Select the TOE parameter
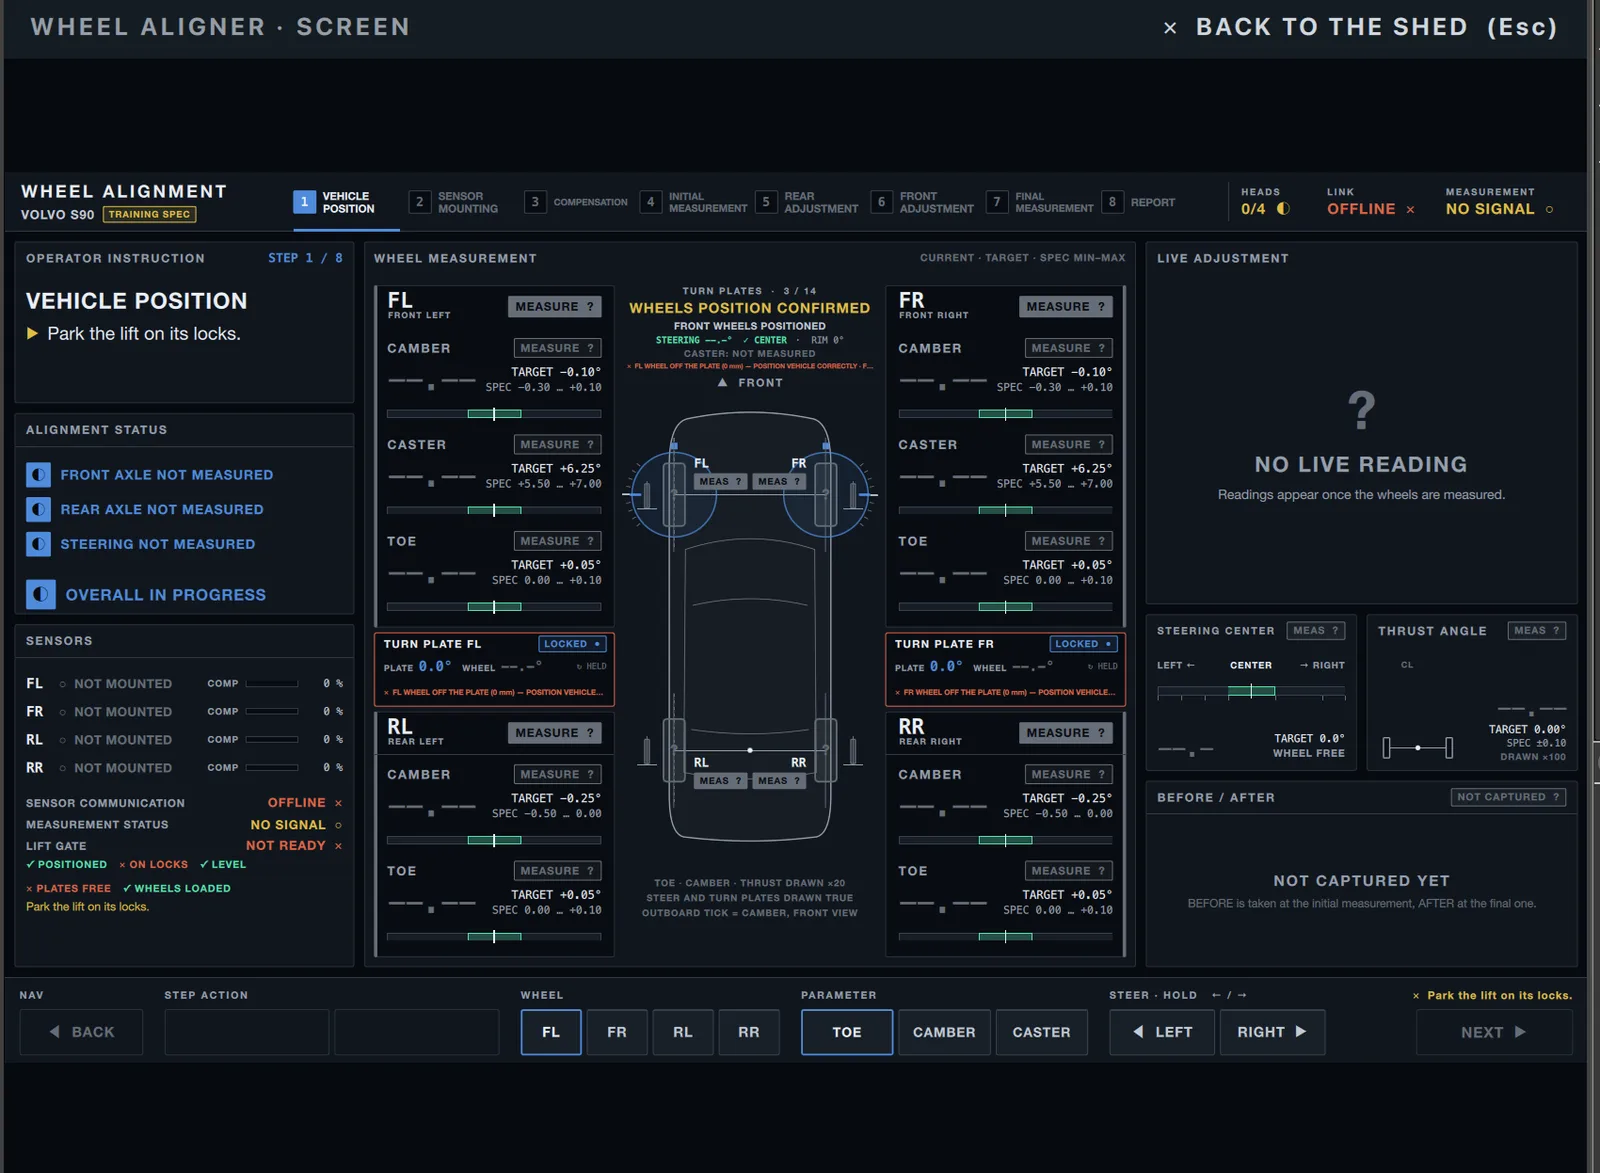The width and height of the screenshot is (1600, 1173). (x=847, y=1032)
